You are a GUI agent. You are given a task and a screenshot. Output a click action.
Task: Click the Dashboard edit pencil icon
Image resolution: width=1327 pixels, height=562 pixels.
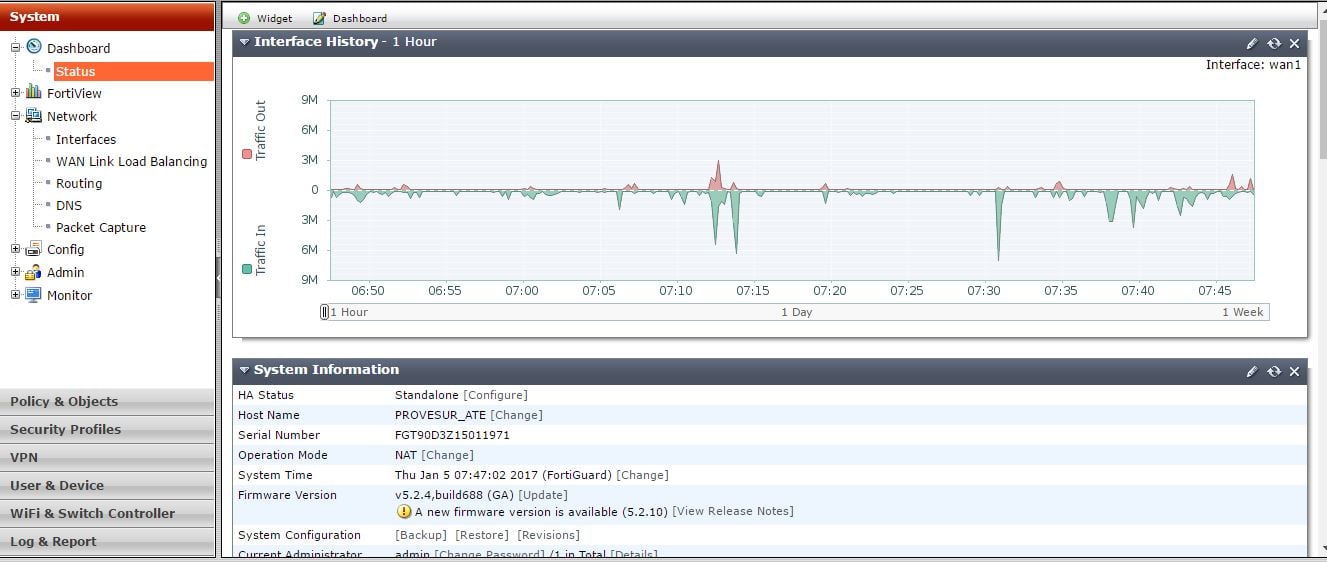click(319, 18)
